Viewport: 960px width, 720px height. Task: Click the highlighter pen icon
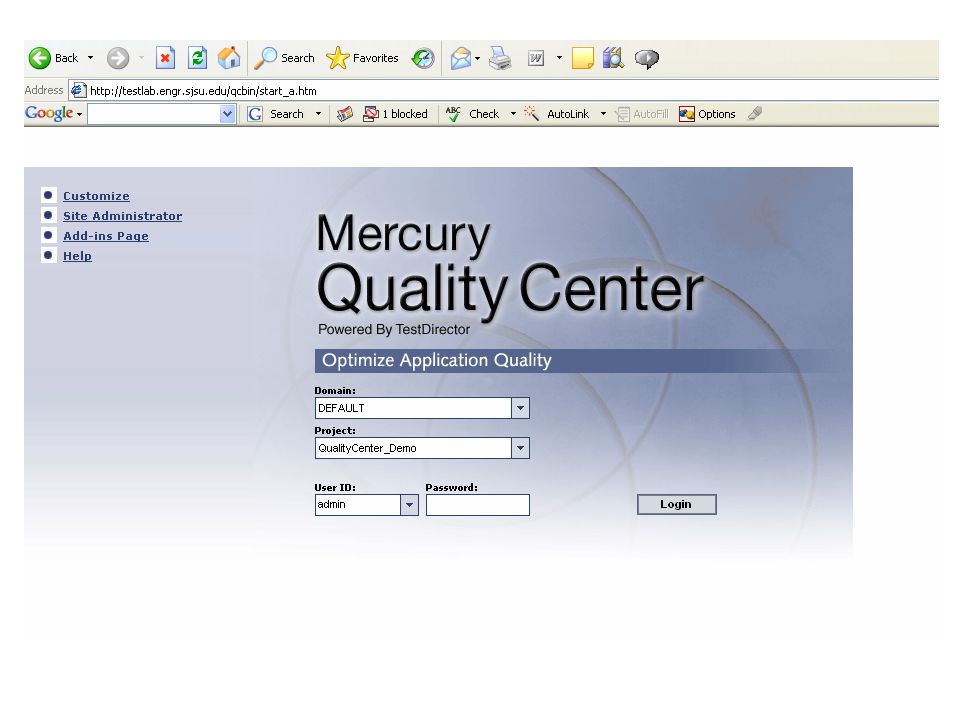755,113
